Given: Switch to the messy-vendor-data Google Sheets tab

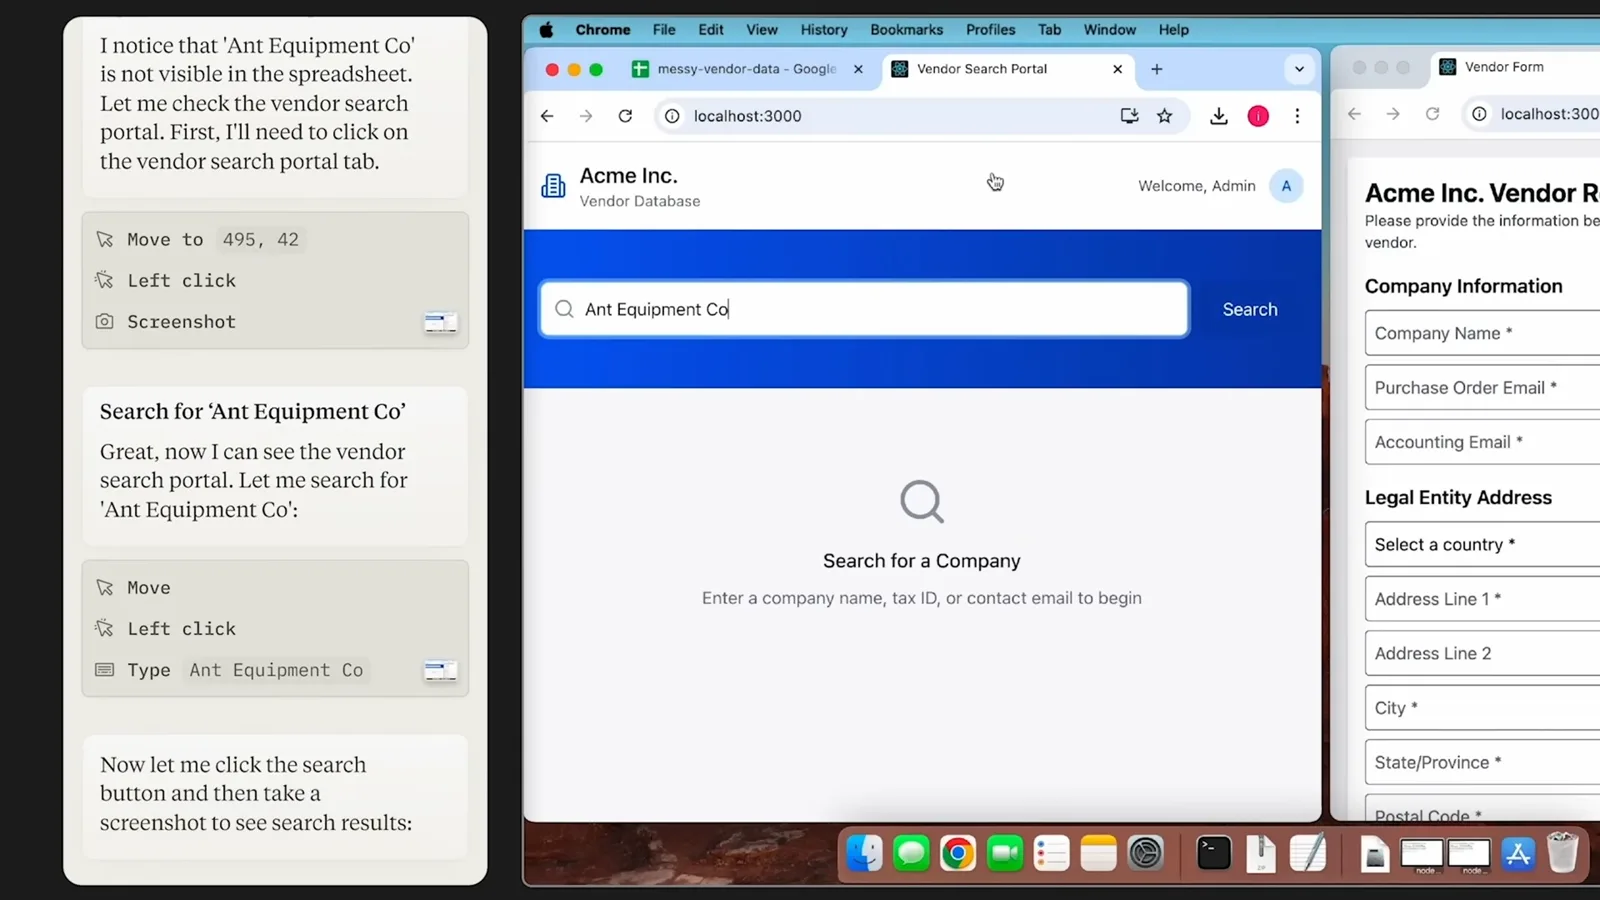Looking at the screenshot, I should pyautogui.click(x=747, y=69).
